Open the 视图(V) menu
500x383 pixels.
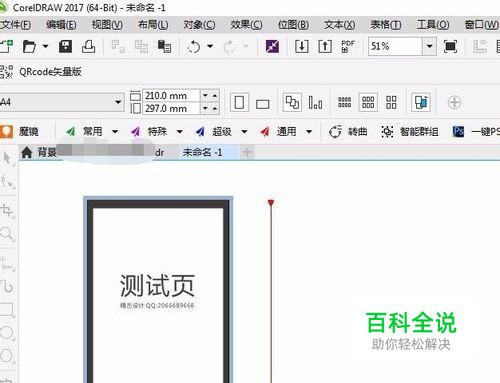(107, 25)
